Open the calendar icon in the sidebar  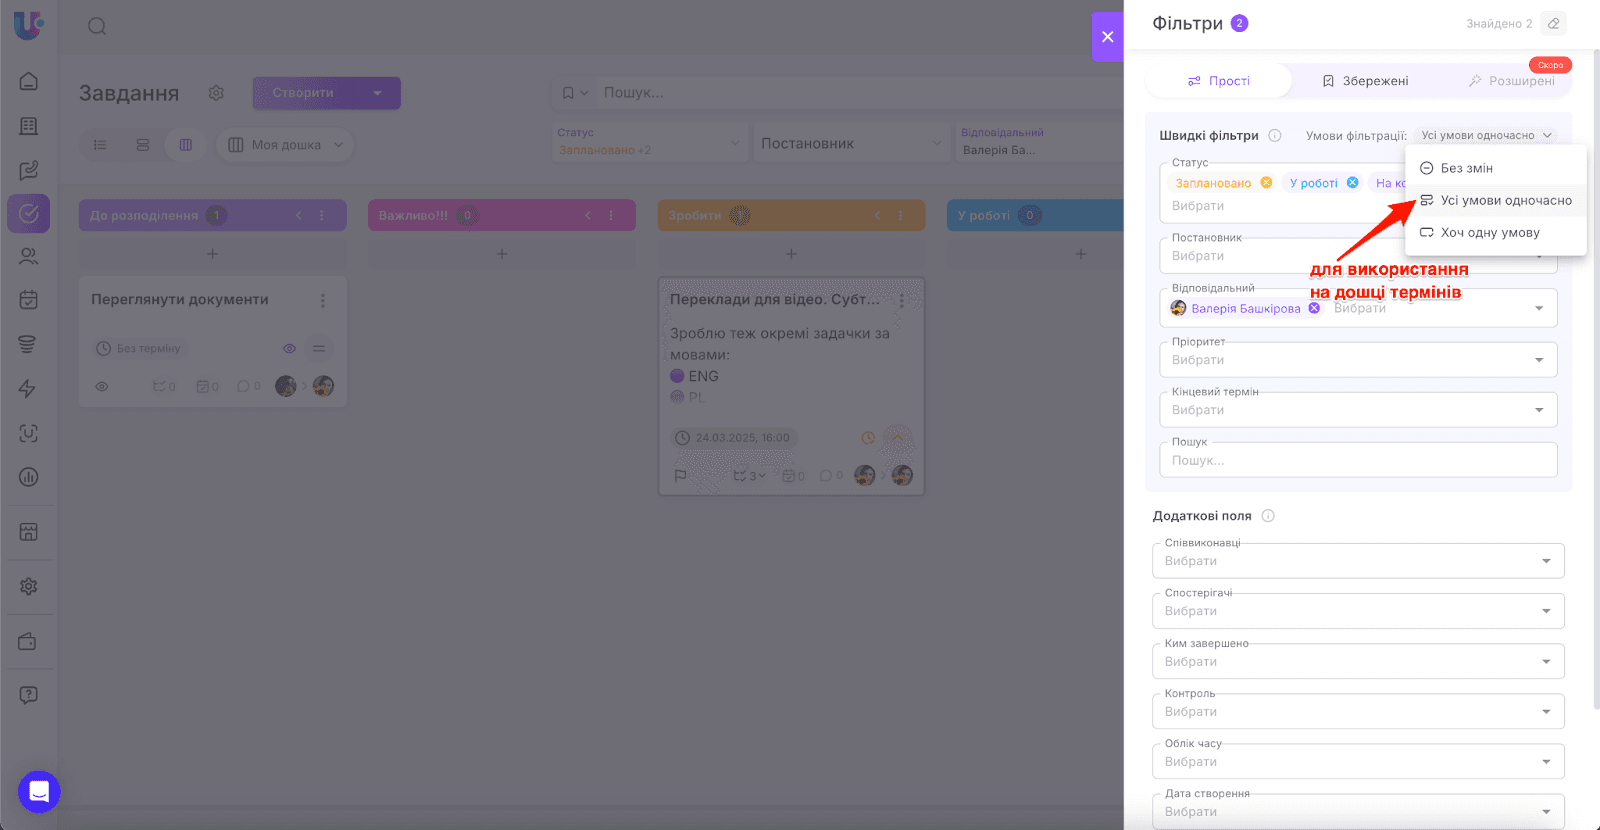29,299
